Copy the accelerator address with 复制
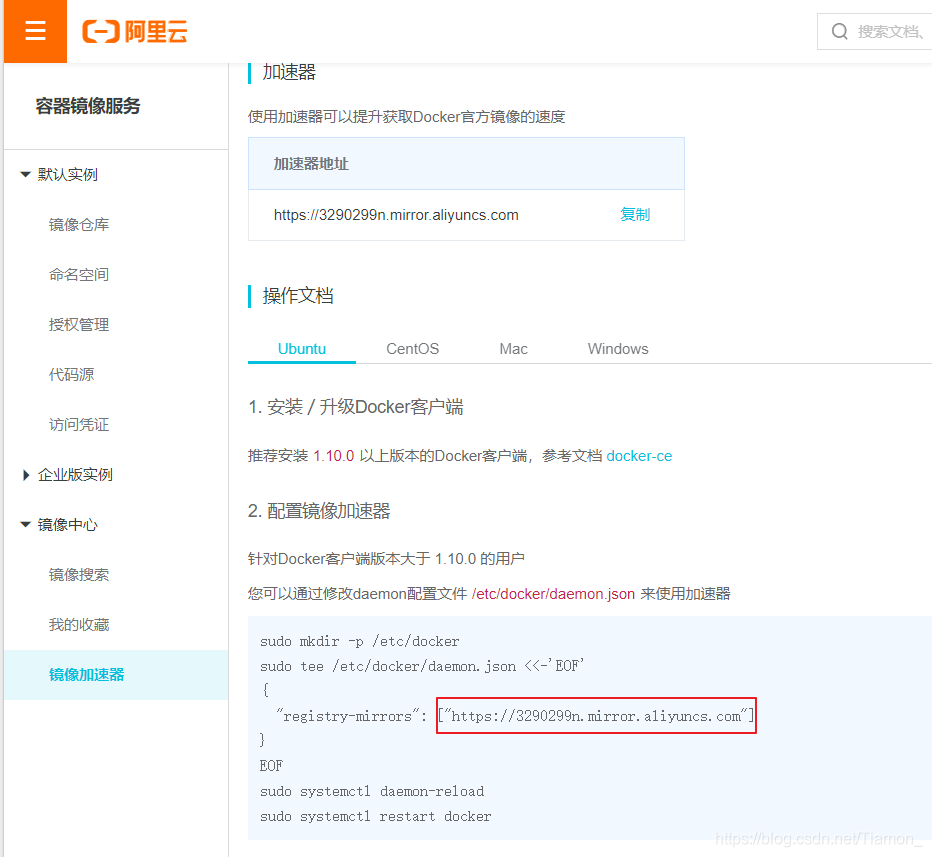The width and height of the screenshot is (932, 857). click(635, 215)
